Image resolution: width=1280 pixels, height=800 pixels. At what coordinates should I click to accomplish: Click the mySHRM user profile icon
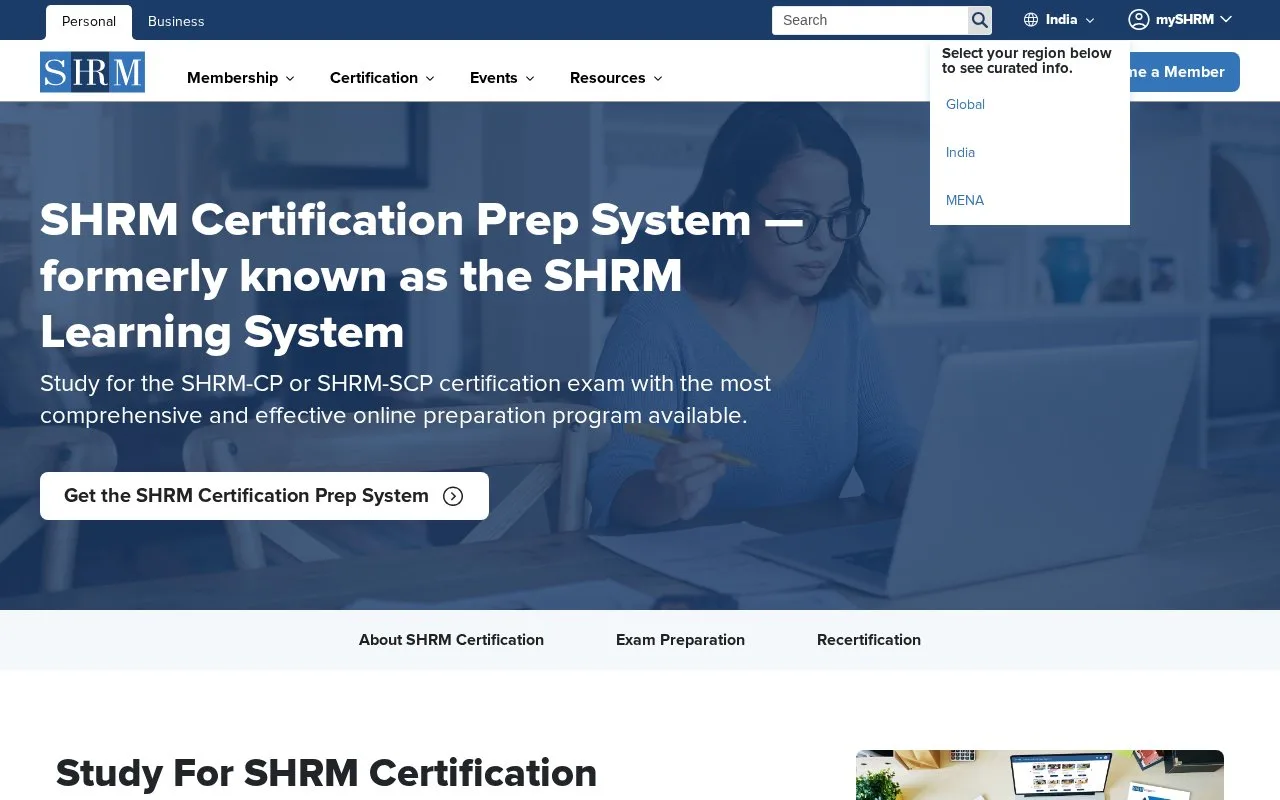click(1139, 19)
